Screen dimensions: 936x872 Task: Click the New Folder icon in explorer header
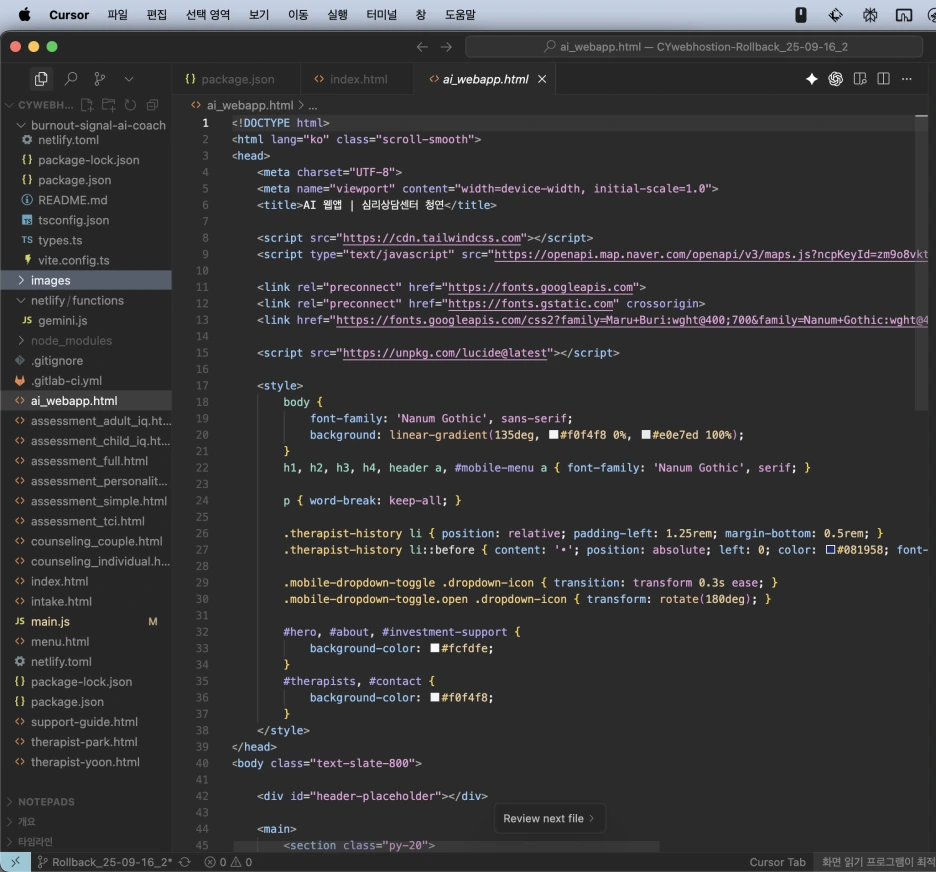point(108,105)
